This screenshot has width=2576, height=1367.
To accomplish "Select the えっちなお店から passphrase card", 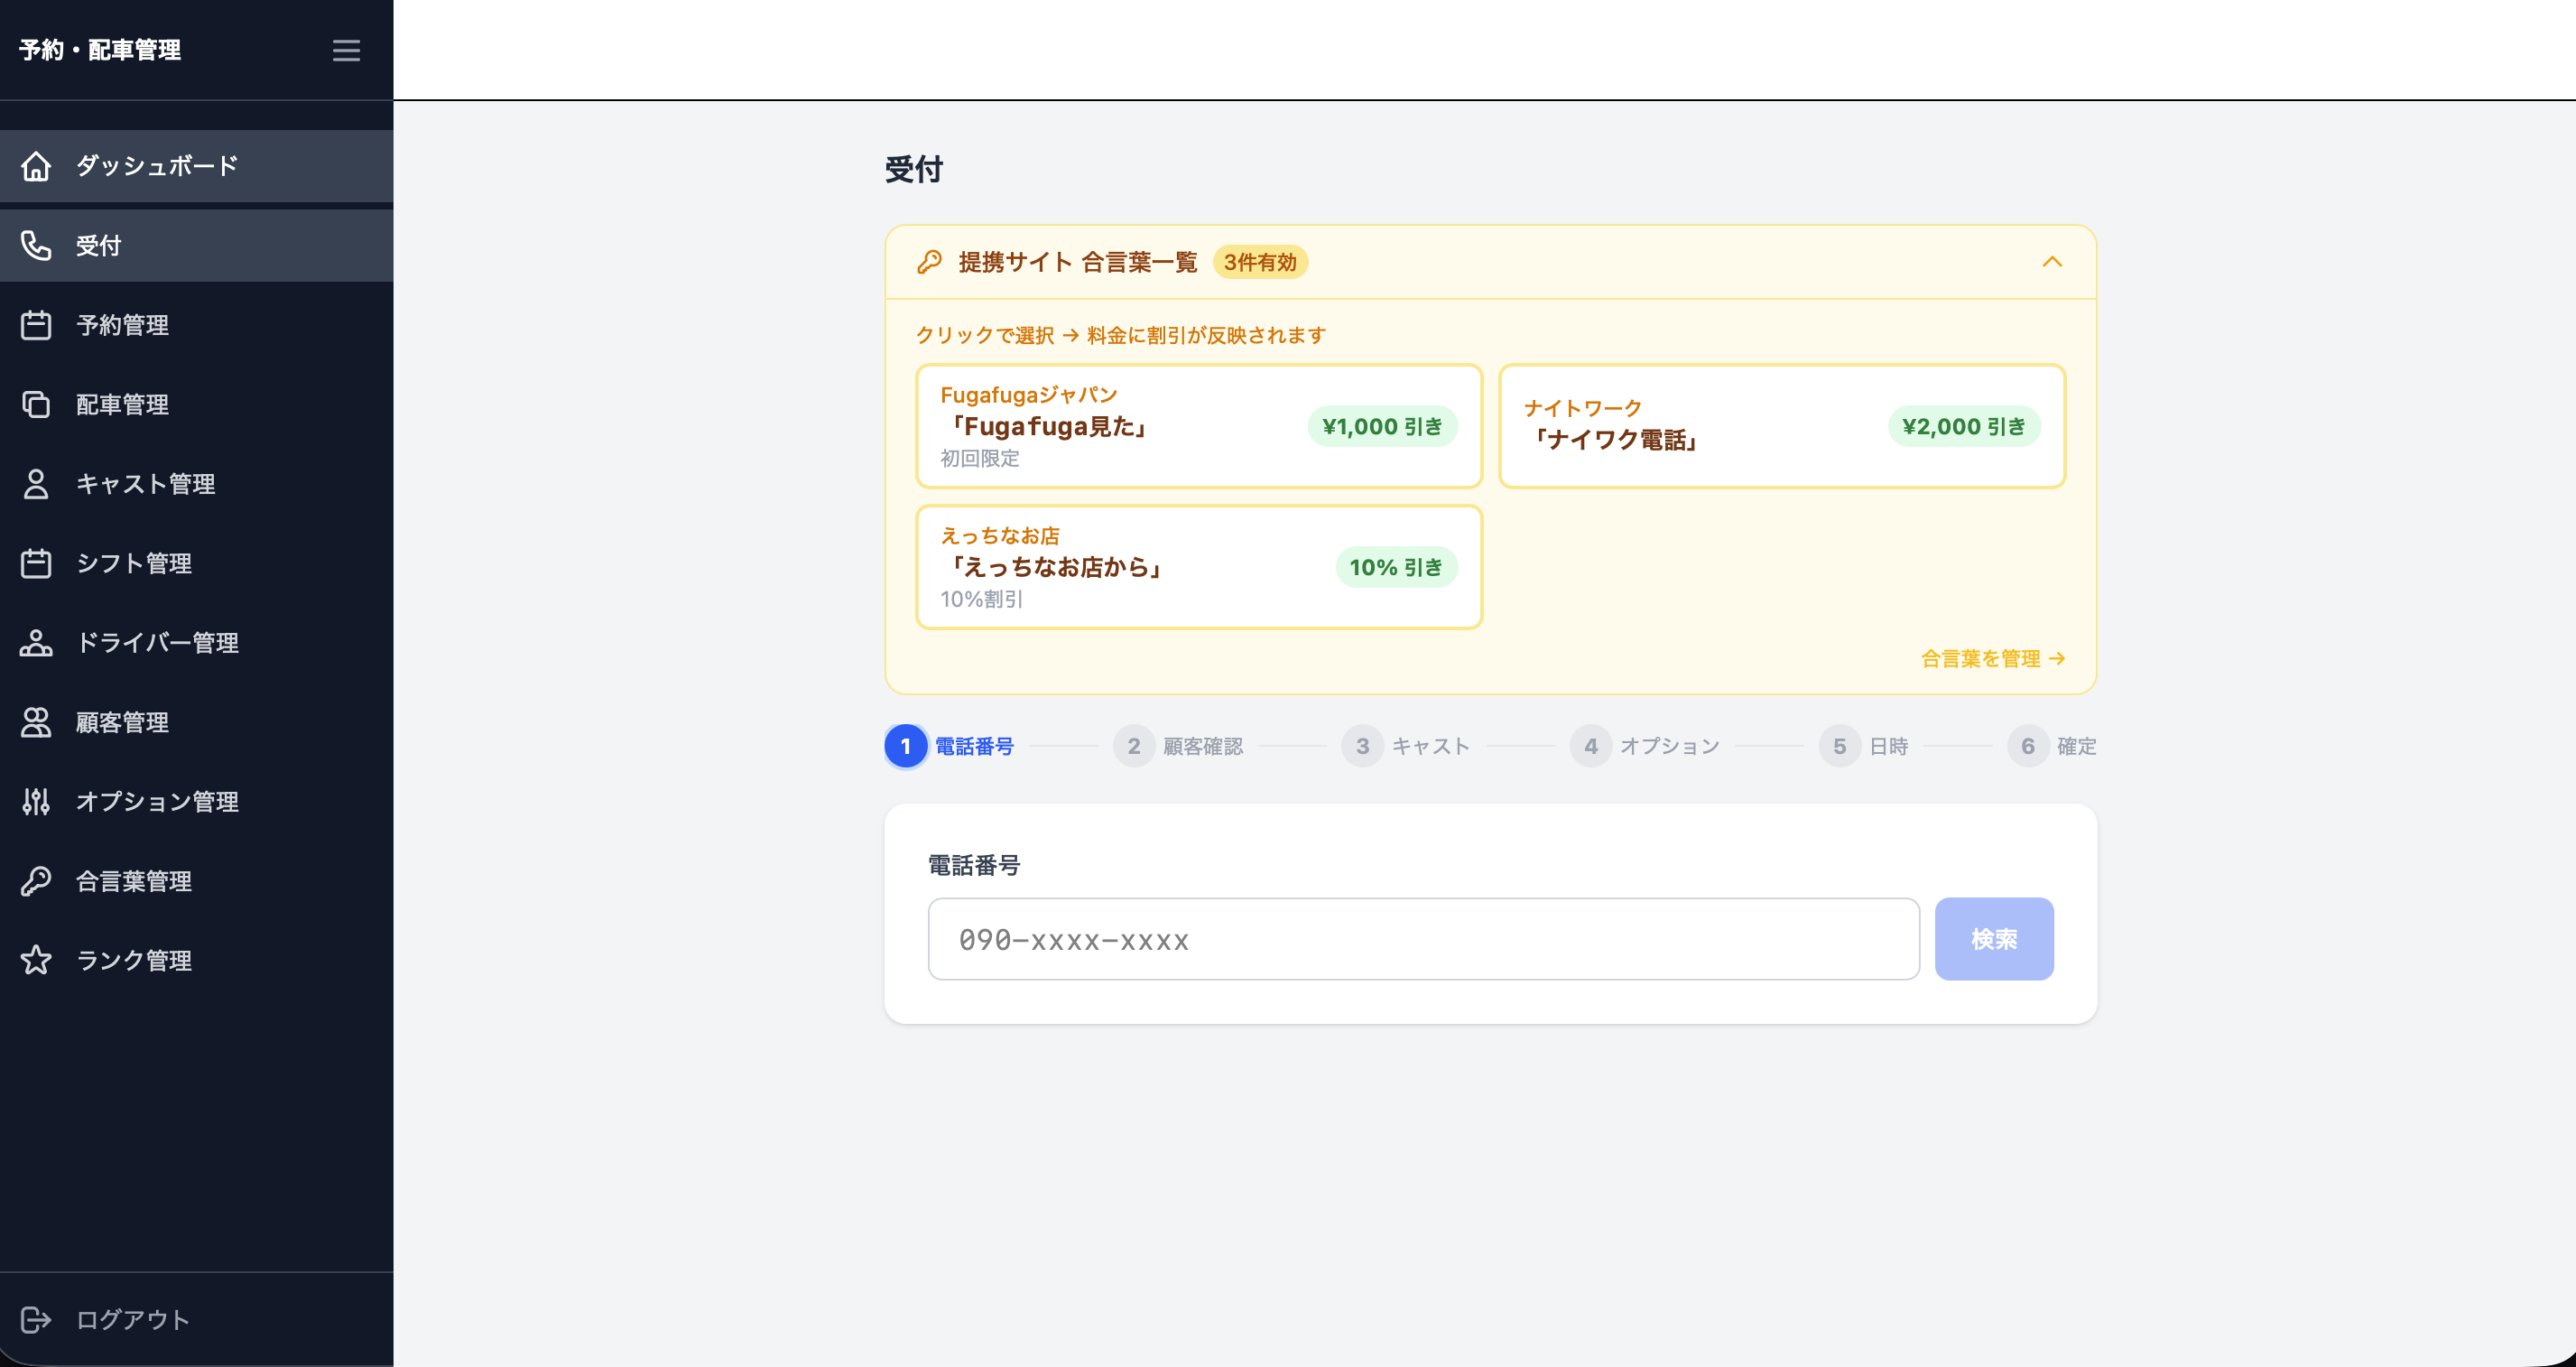I will coord(1199,567).
